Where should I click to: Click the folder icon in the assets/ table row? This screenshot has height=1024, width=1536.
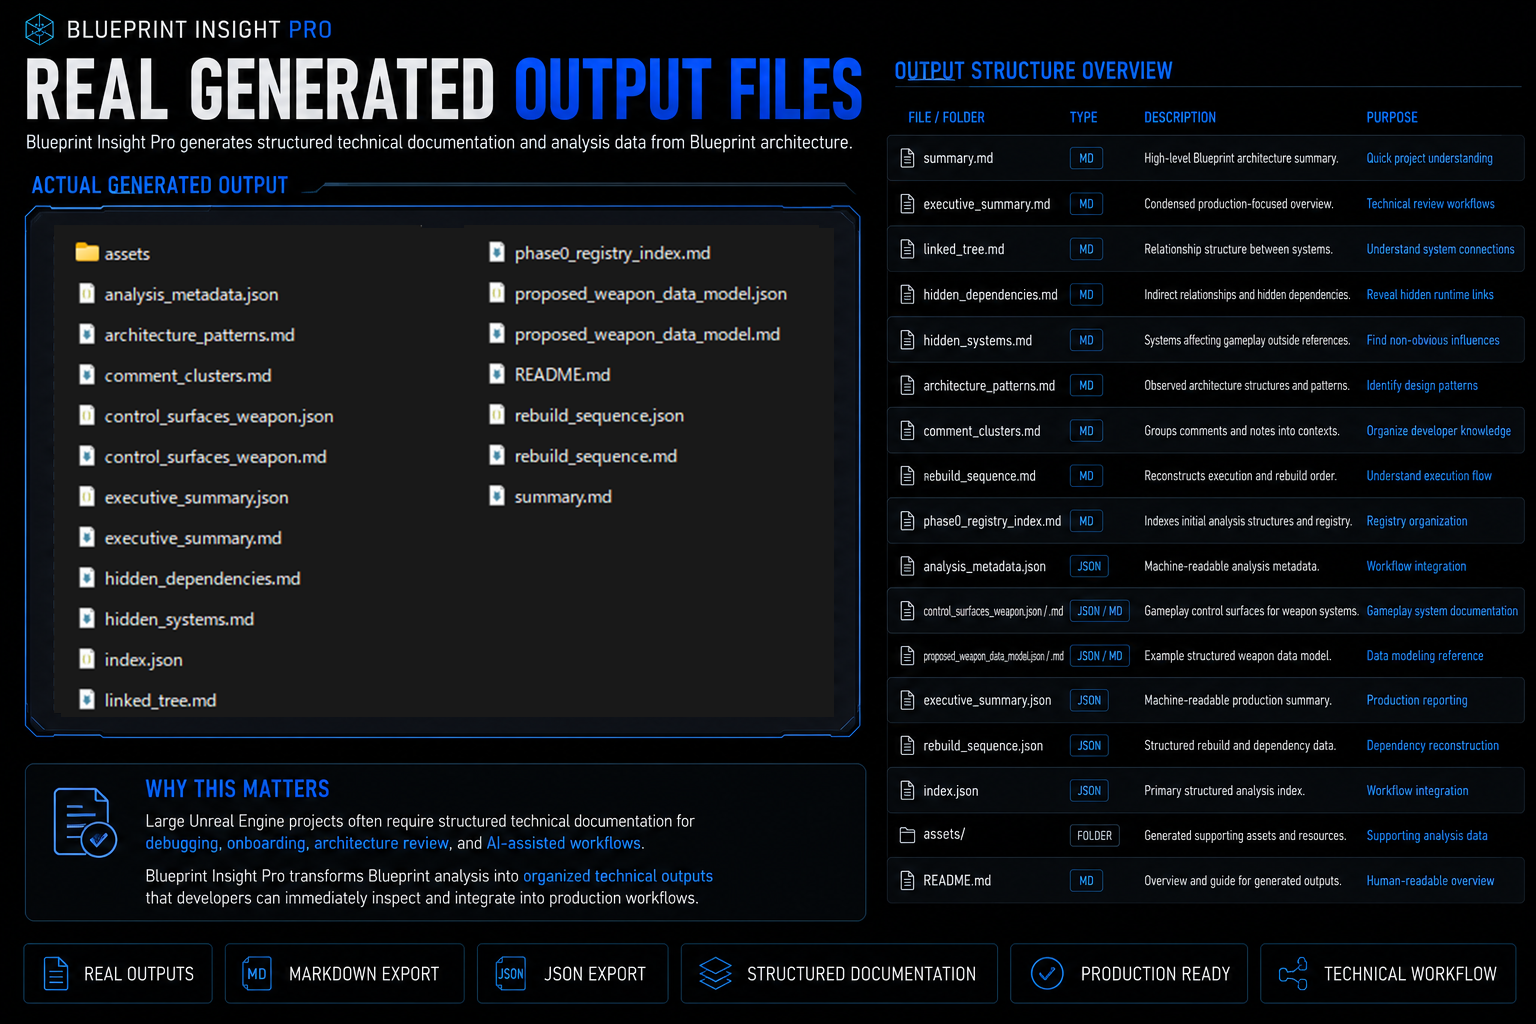[908, 835]
